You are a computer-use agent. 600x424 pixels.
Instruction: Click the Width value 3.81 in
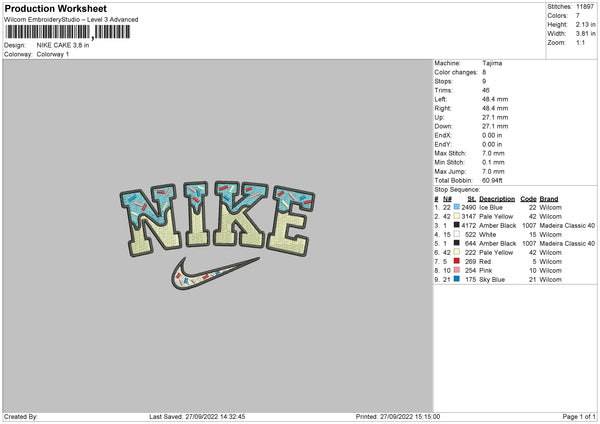[x=585, y=34]
